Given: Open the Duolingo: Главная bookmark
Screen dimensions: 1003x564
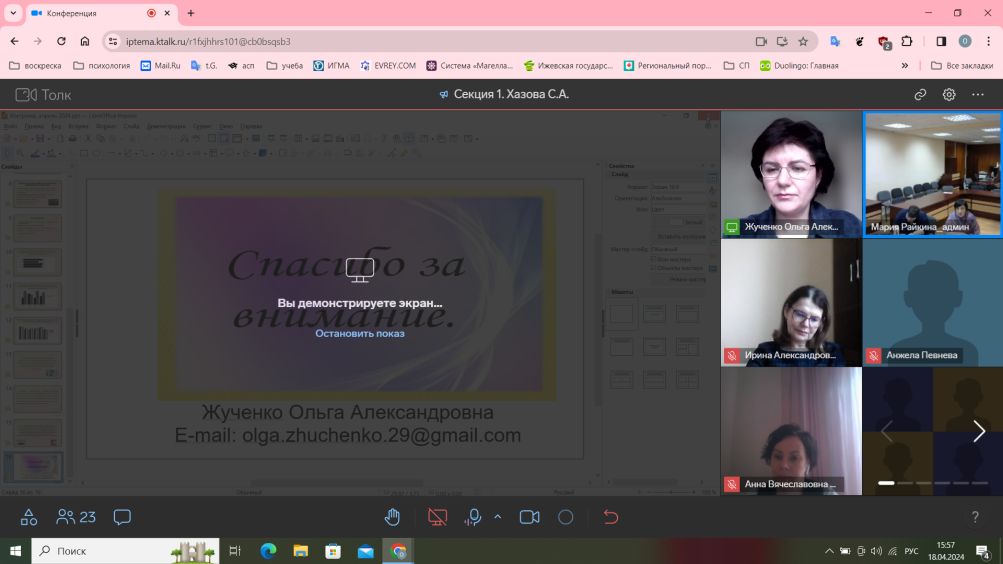Looking at the screenshot, I should coord(799,65).
